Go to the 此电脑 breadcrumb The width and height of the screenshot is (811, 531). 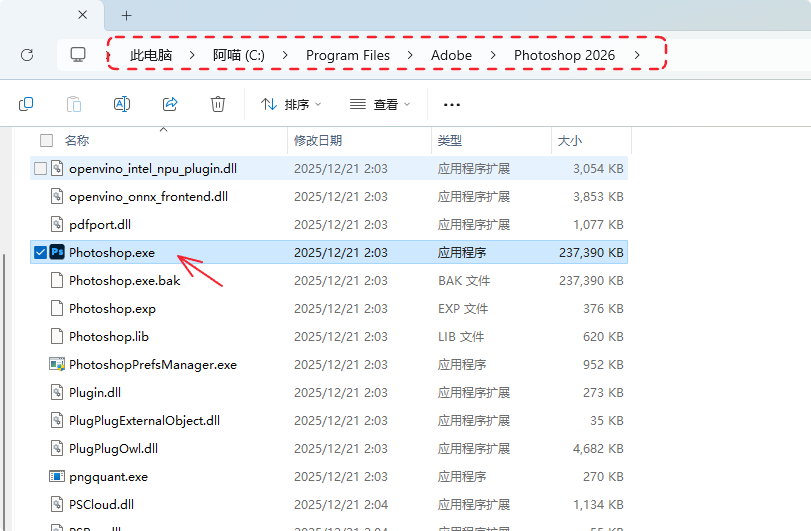coord(151,55)
